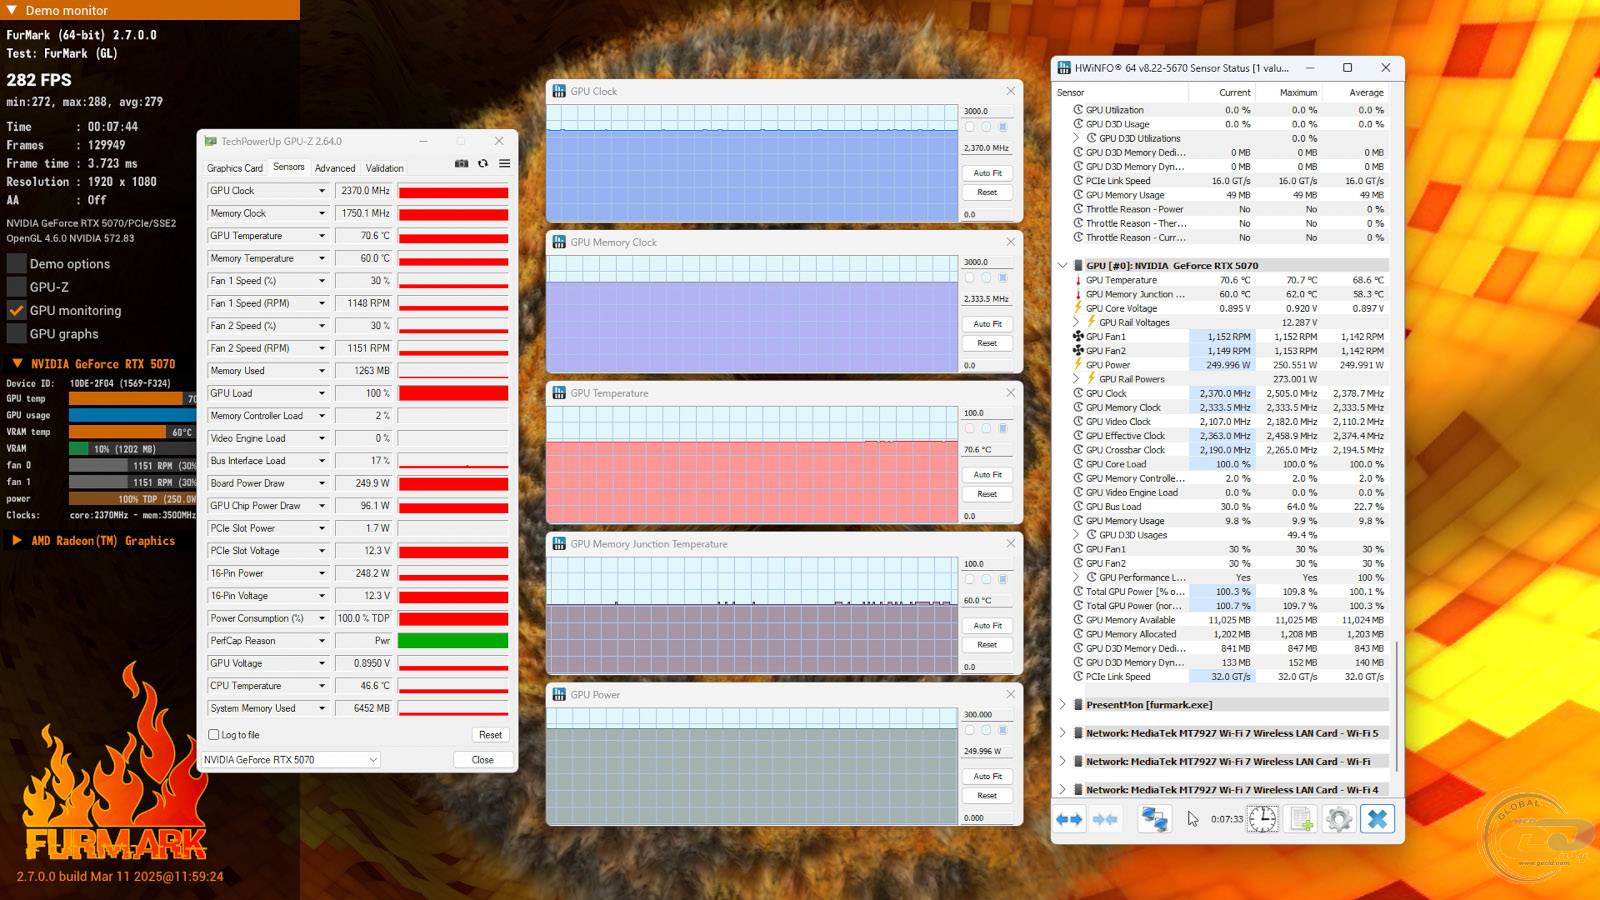Click the GPU Fan1 RPM fan icon in HWiNFO
Image resolution: width=1600 pixels, height=900 pixels.
pos(1078,337)
